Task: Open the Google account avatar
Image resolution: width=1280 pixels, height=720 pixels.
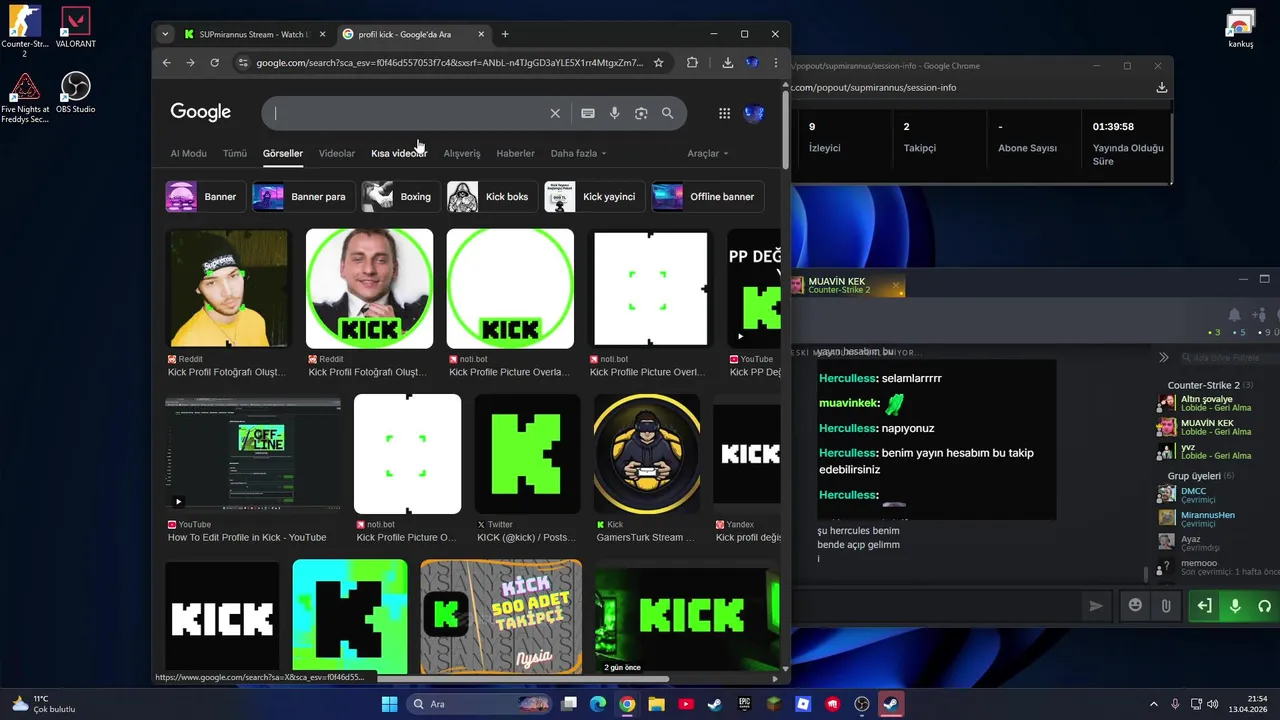Action: click(754, 113)
